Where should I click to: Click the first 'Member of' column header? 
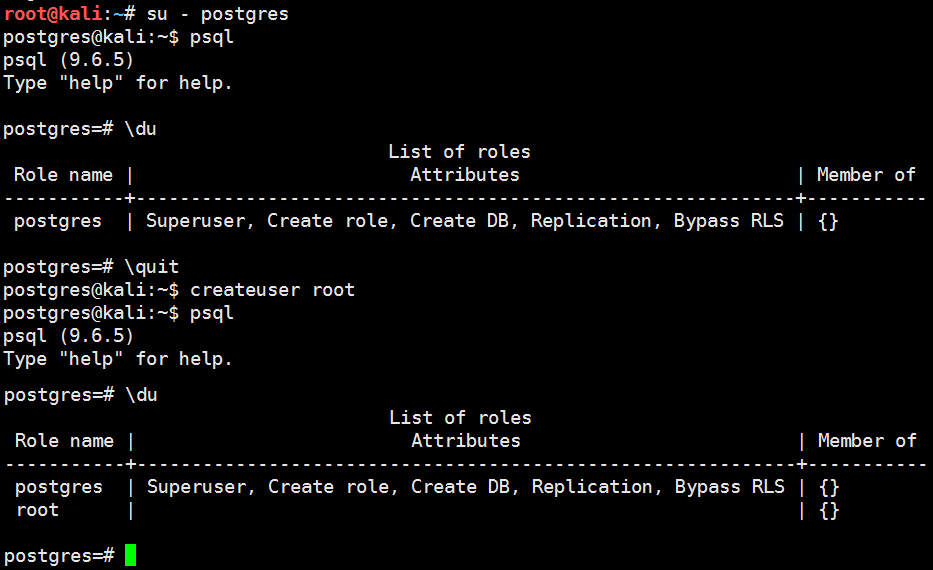866,175
